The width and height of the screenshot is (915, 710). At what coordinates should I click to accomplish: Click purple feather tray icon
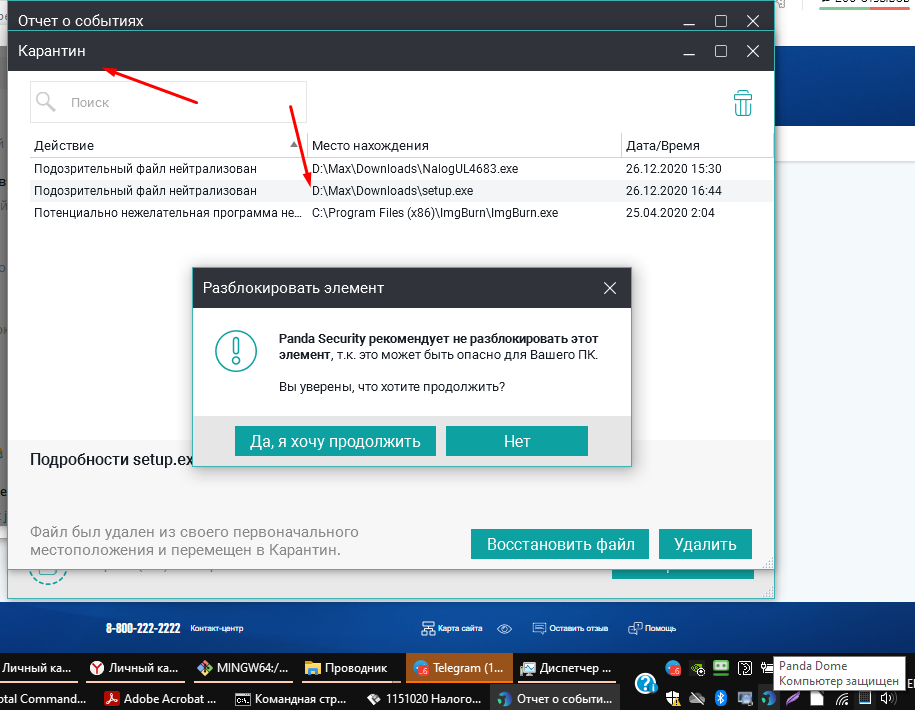click(792, 698)
